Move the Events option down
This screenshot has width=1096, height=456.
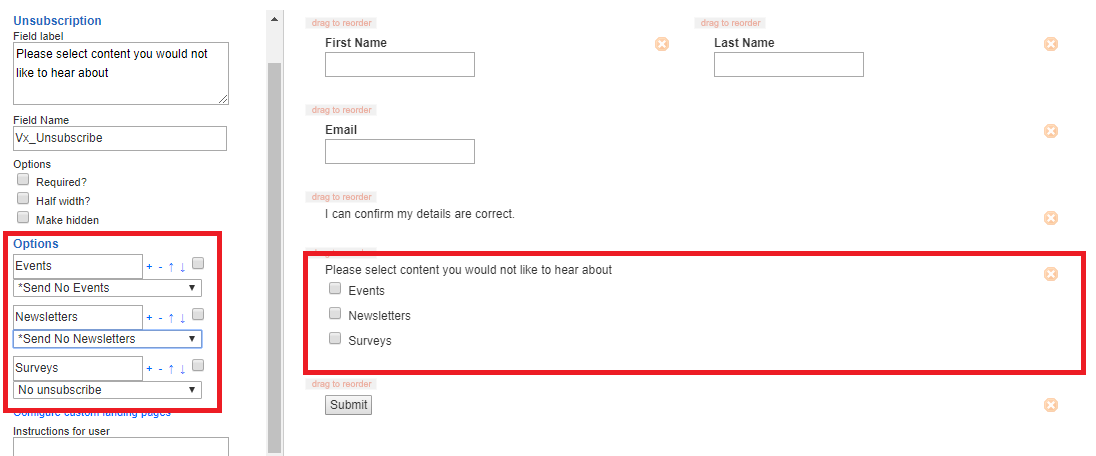pyautogui.click(x=182, y=266)
